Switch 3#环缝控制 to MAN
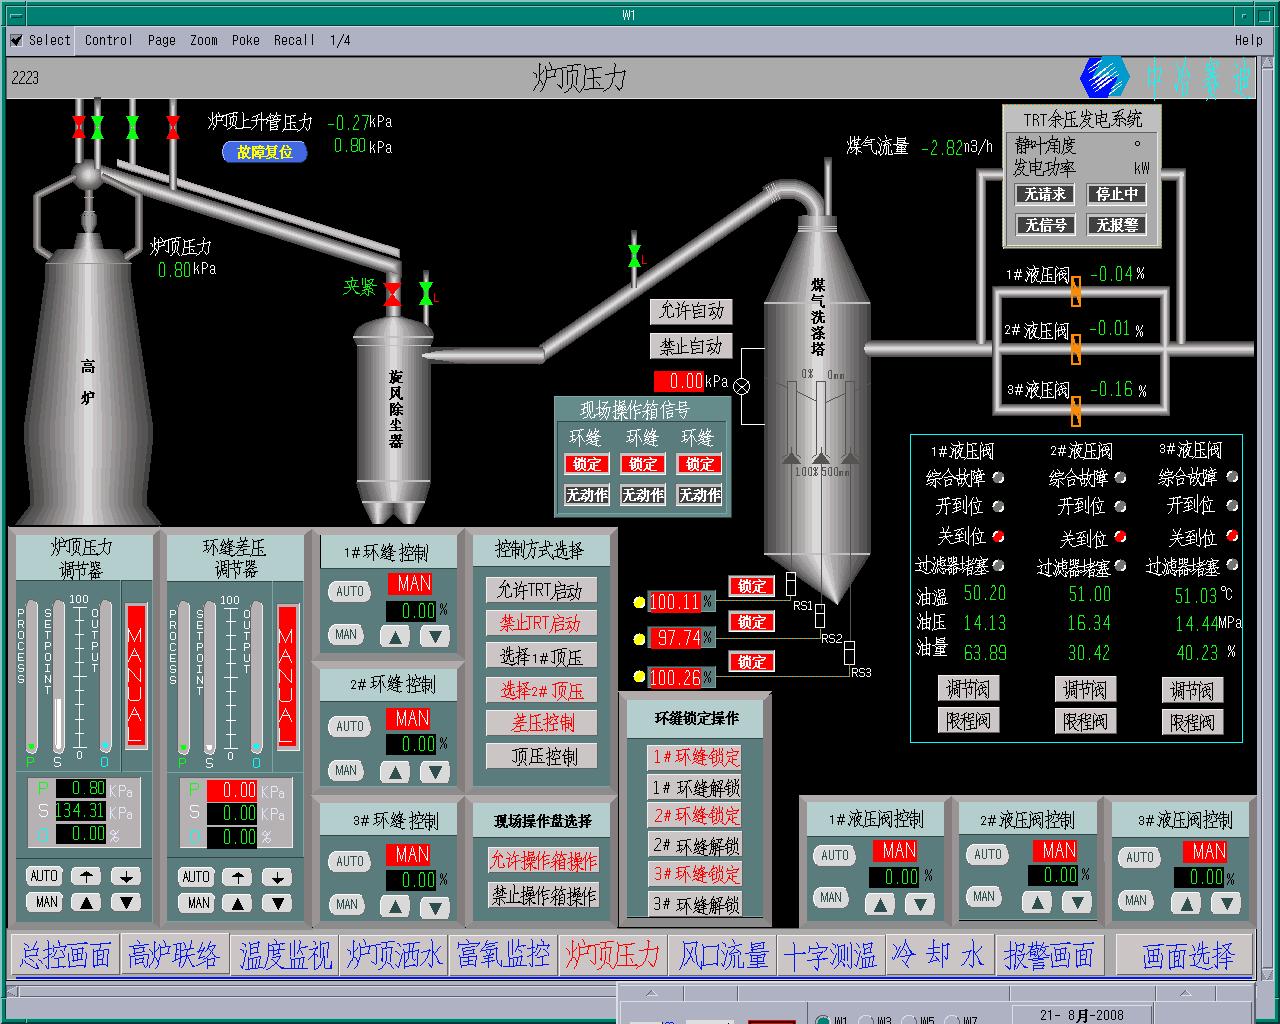The width and height of the screenshot is (1280, 1024). tap(346, 904)
